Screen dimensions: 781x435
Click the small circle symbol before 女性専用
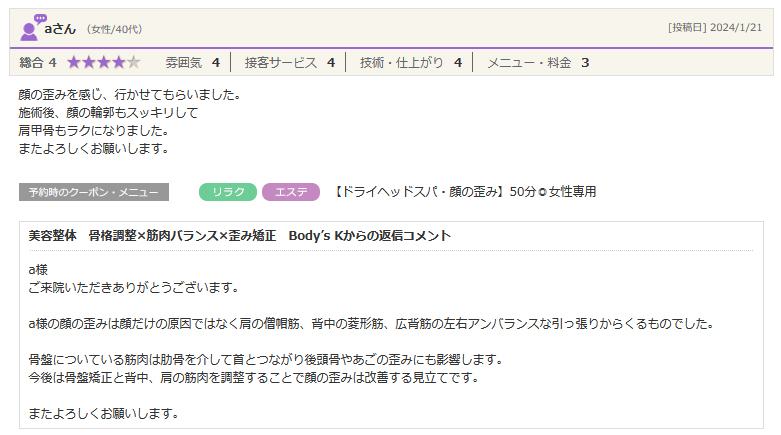[543, 192]
